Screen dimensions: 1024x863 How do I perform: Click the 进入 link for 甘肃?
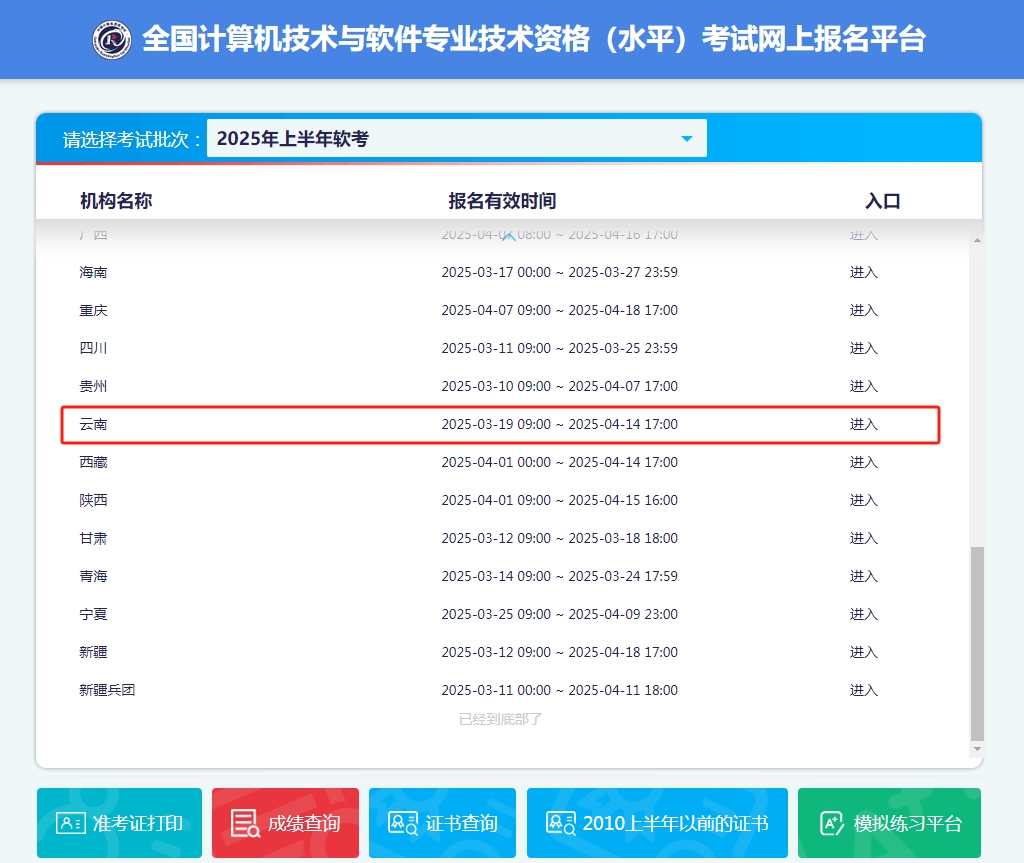(x=862, y=538)
